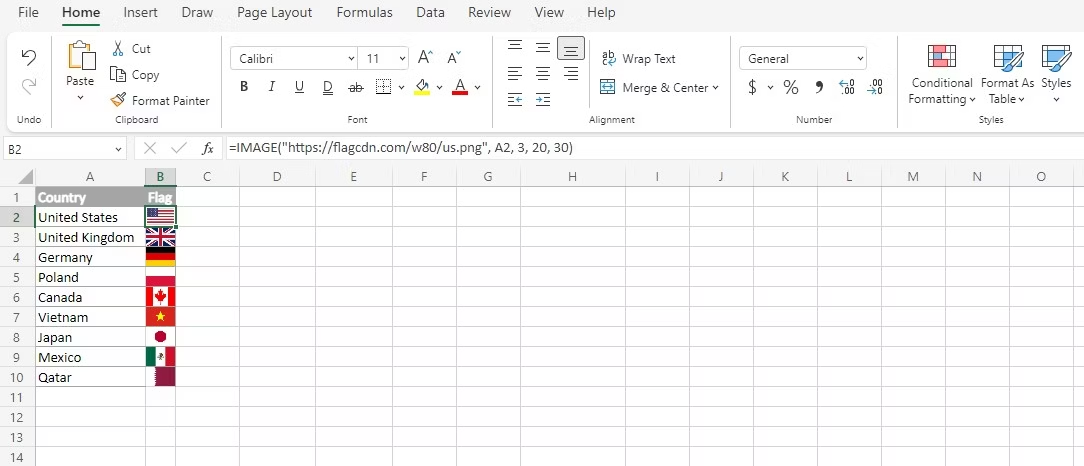The height and width of the screenshot is (466, 1084).
Task: Toggle underline formatting
Action: 299,87
